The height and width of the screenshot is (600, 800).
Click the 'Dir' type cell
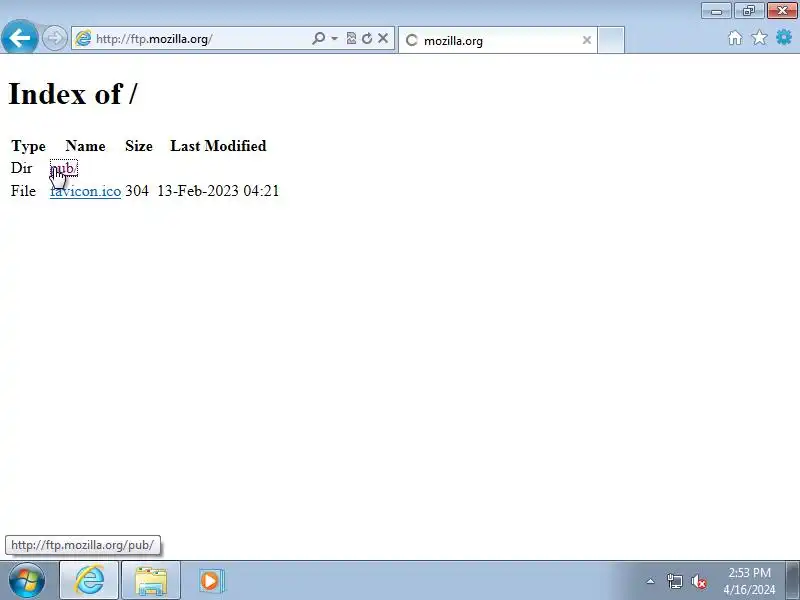[21, 168]
